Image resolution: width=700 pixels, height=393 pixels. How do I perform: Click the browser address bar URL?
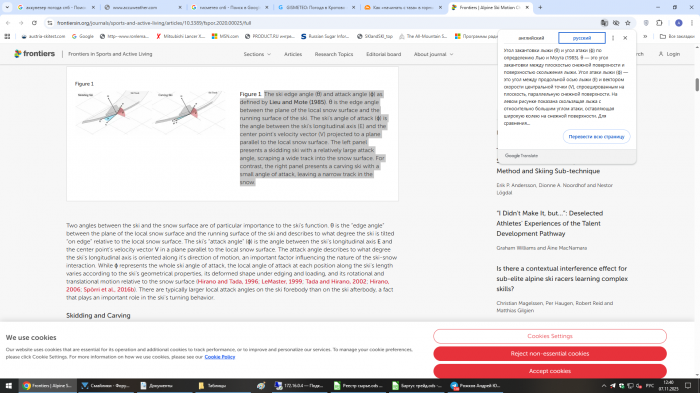pos(154,23)
